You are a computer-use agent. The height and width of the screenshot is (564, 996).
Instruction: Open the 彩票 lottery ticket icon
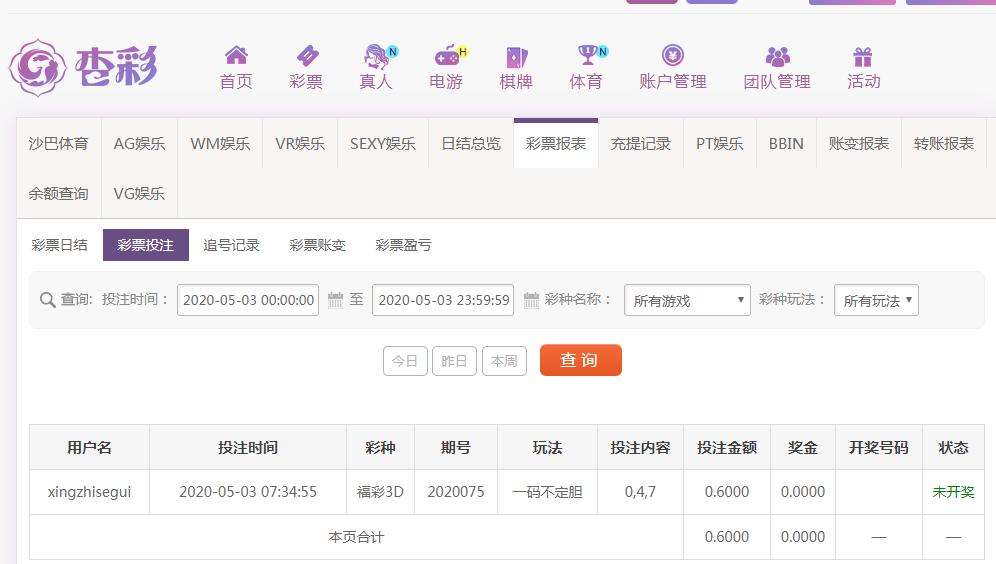(x=306, y=56)
